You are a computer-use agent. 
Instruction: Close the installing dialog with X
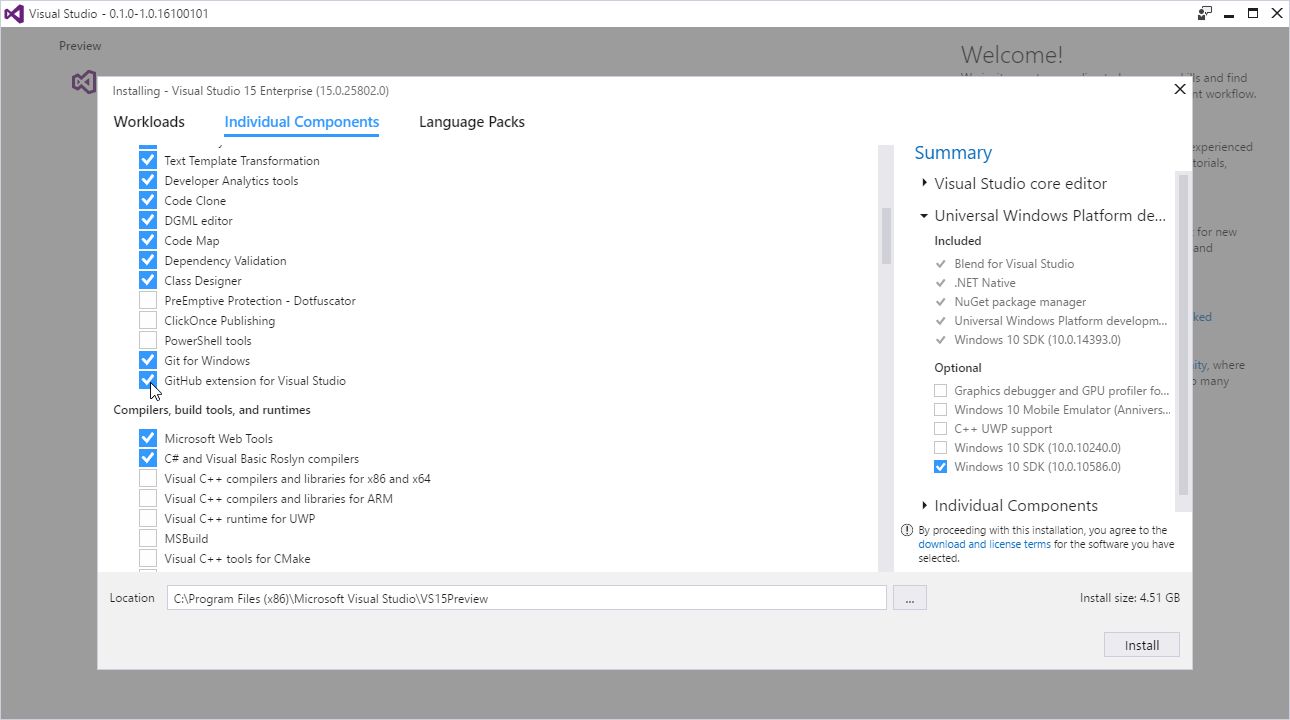pyautogui.click(x=1179, y=90)
